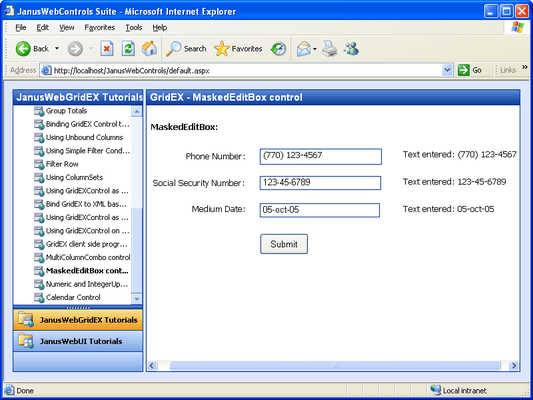Click the JanusWebUI Tutorials folder icon
The height and width of the screenshot is (400, 533).
(26, 341)
